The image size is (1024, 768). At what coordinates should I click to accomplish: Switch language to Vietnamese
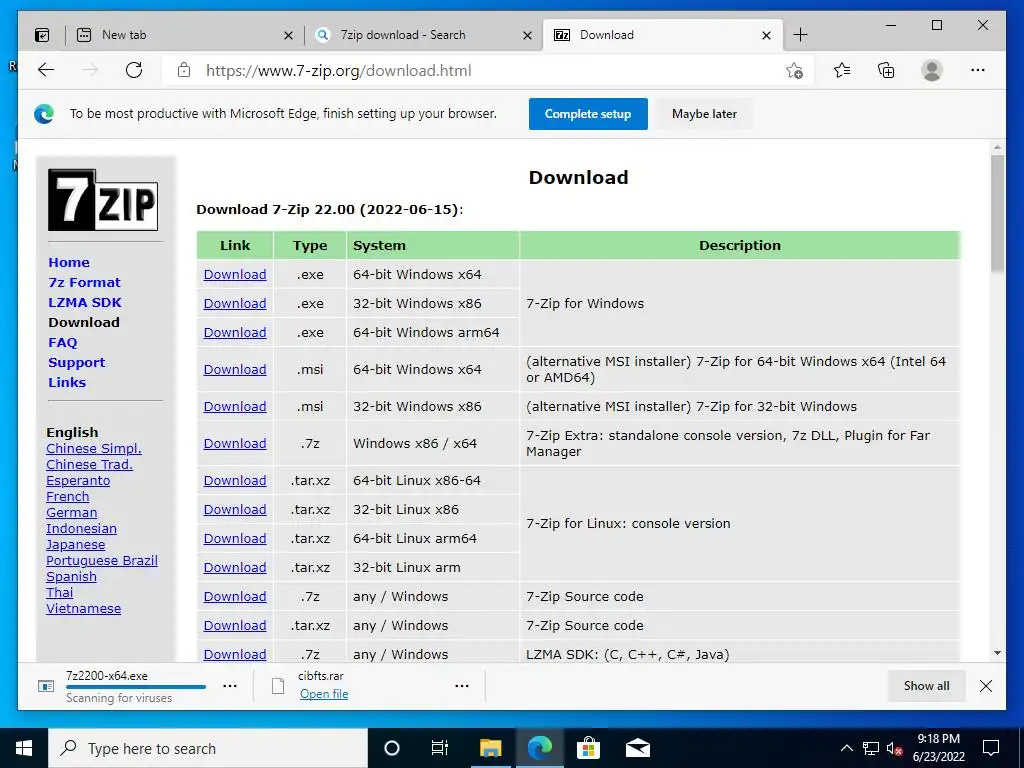point(84,609)
